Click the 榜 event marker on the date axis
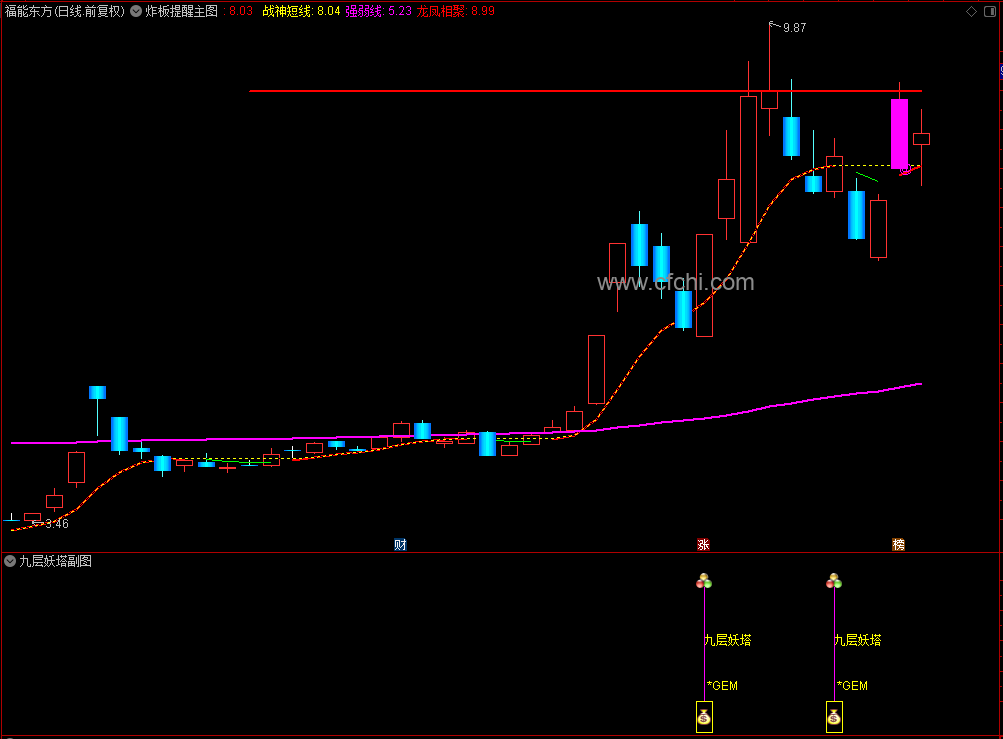 tap(899, 544)
